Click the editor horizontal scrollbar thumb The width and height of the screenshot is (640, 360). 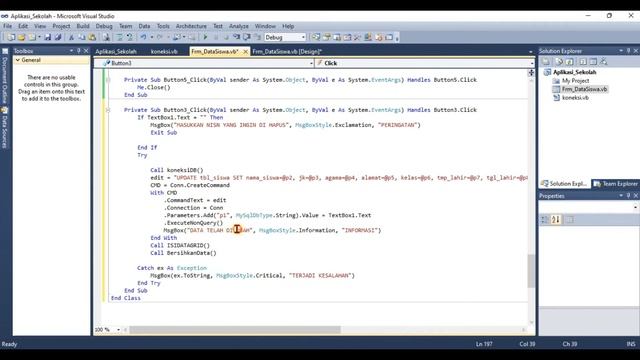pyautogui.click(x=235, y=329)
